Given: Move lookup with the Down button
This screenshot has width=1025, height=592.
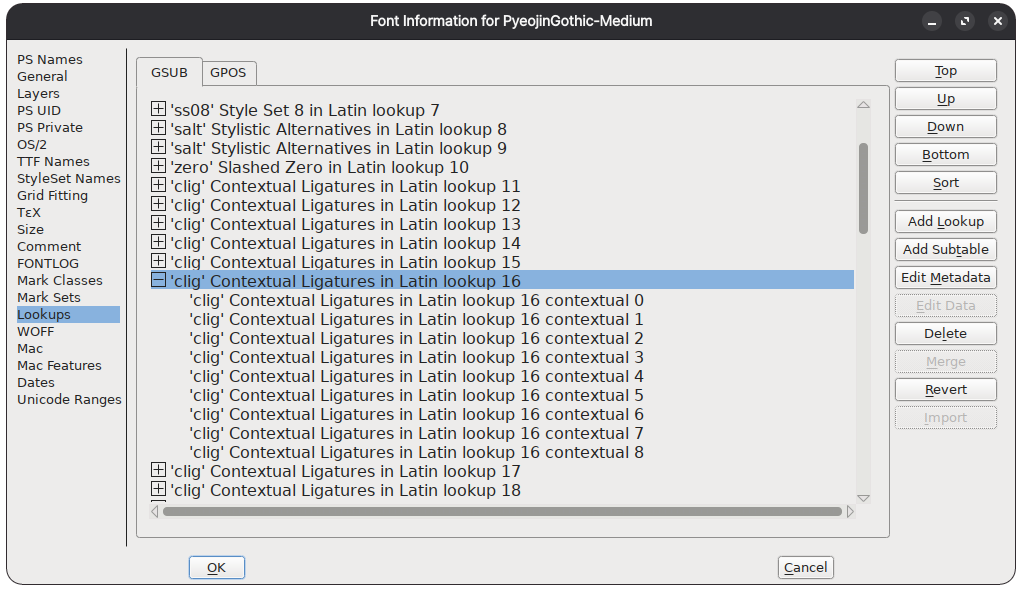Looking at the screenshot, I should [945, 127].
